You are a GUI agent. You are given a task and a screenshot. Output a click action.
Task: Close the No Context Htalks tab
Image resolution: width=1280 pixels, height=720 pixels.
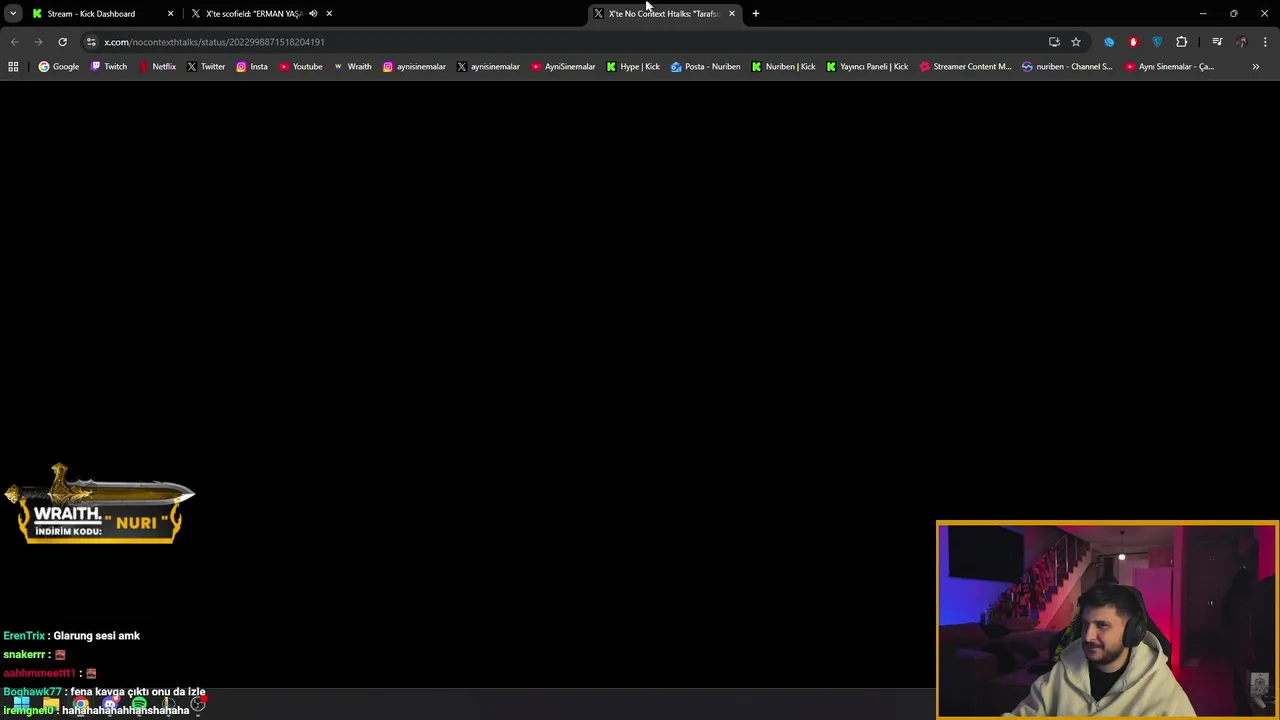click(732, 13)
